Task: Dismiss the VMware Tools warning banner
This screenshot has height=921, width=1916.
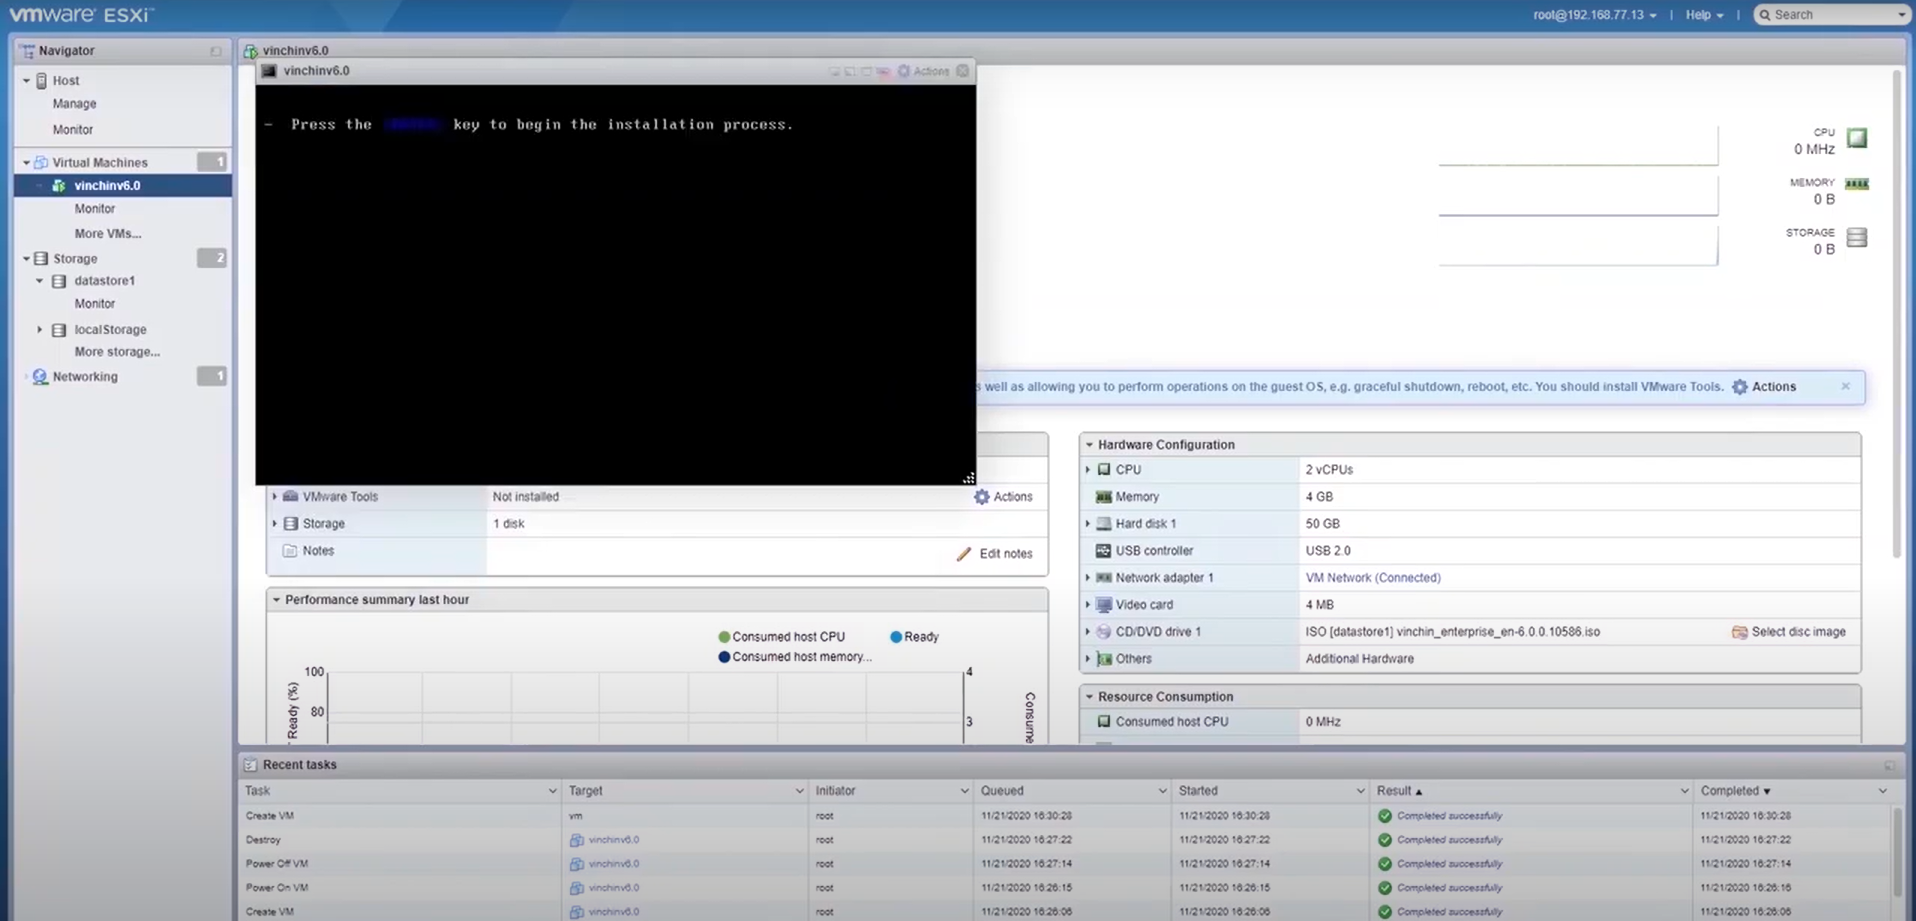Action: [1845, 386]
